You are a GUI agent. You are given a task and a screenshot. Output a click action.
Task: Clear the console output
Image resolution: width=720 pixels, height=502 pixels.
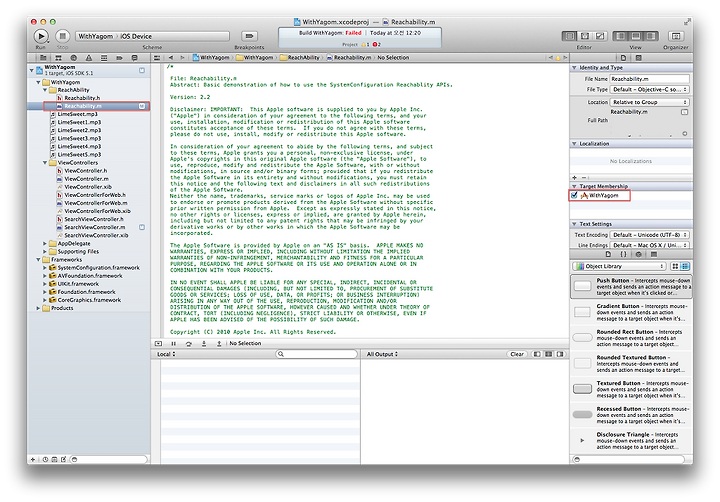point(517,354)
